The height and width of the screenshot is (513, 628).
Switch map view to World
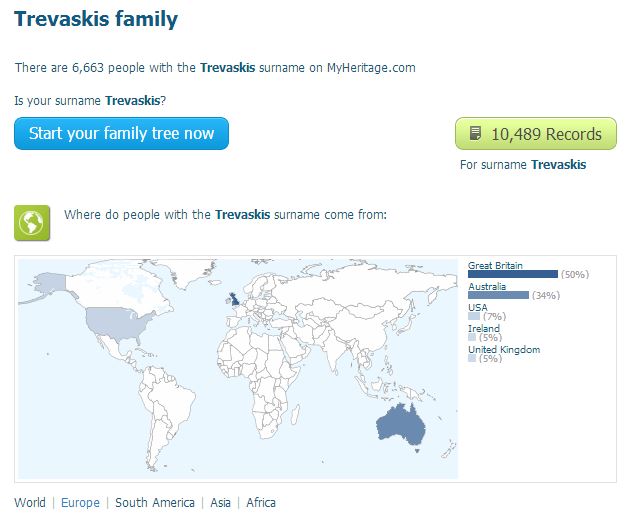[30, 503]
